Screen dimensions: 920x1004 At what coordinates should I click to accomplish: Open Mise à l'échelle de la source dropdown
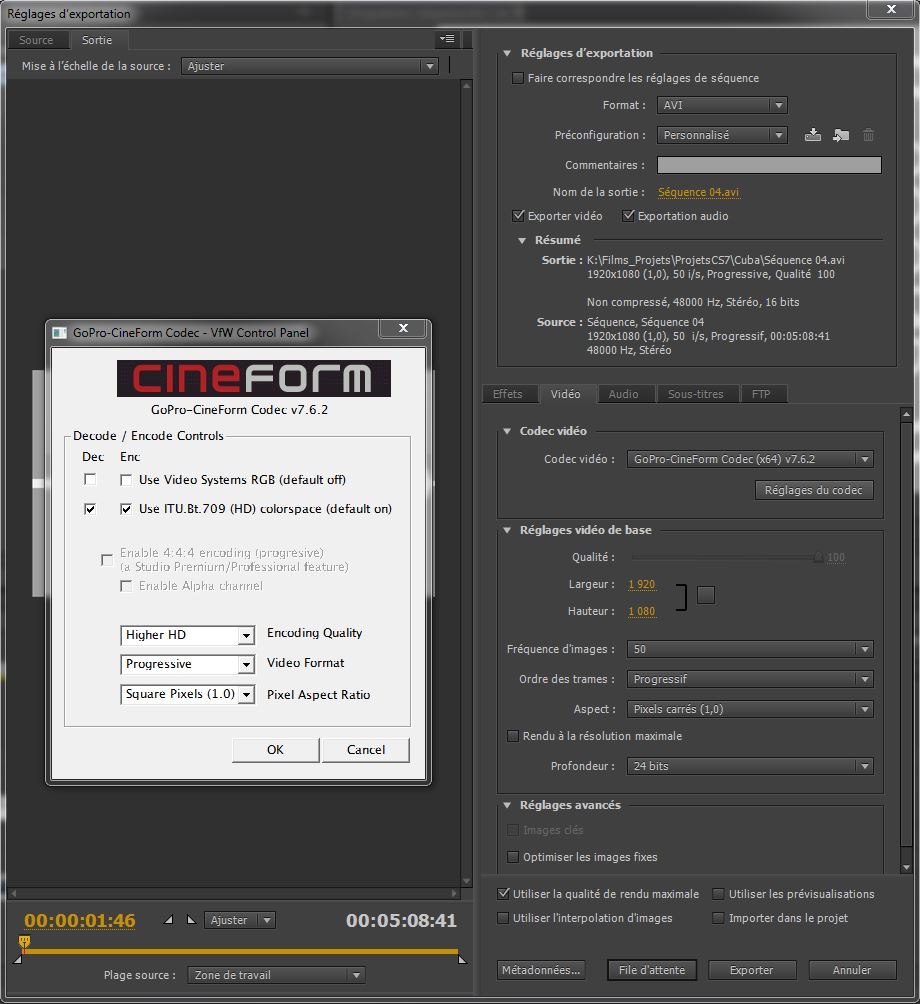310,66
